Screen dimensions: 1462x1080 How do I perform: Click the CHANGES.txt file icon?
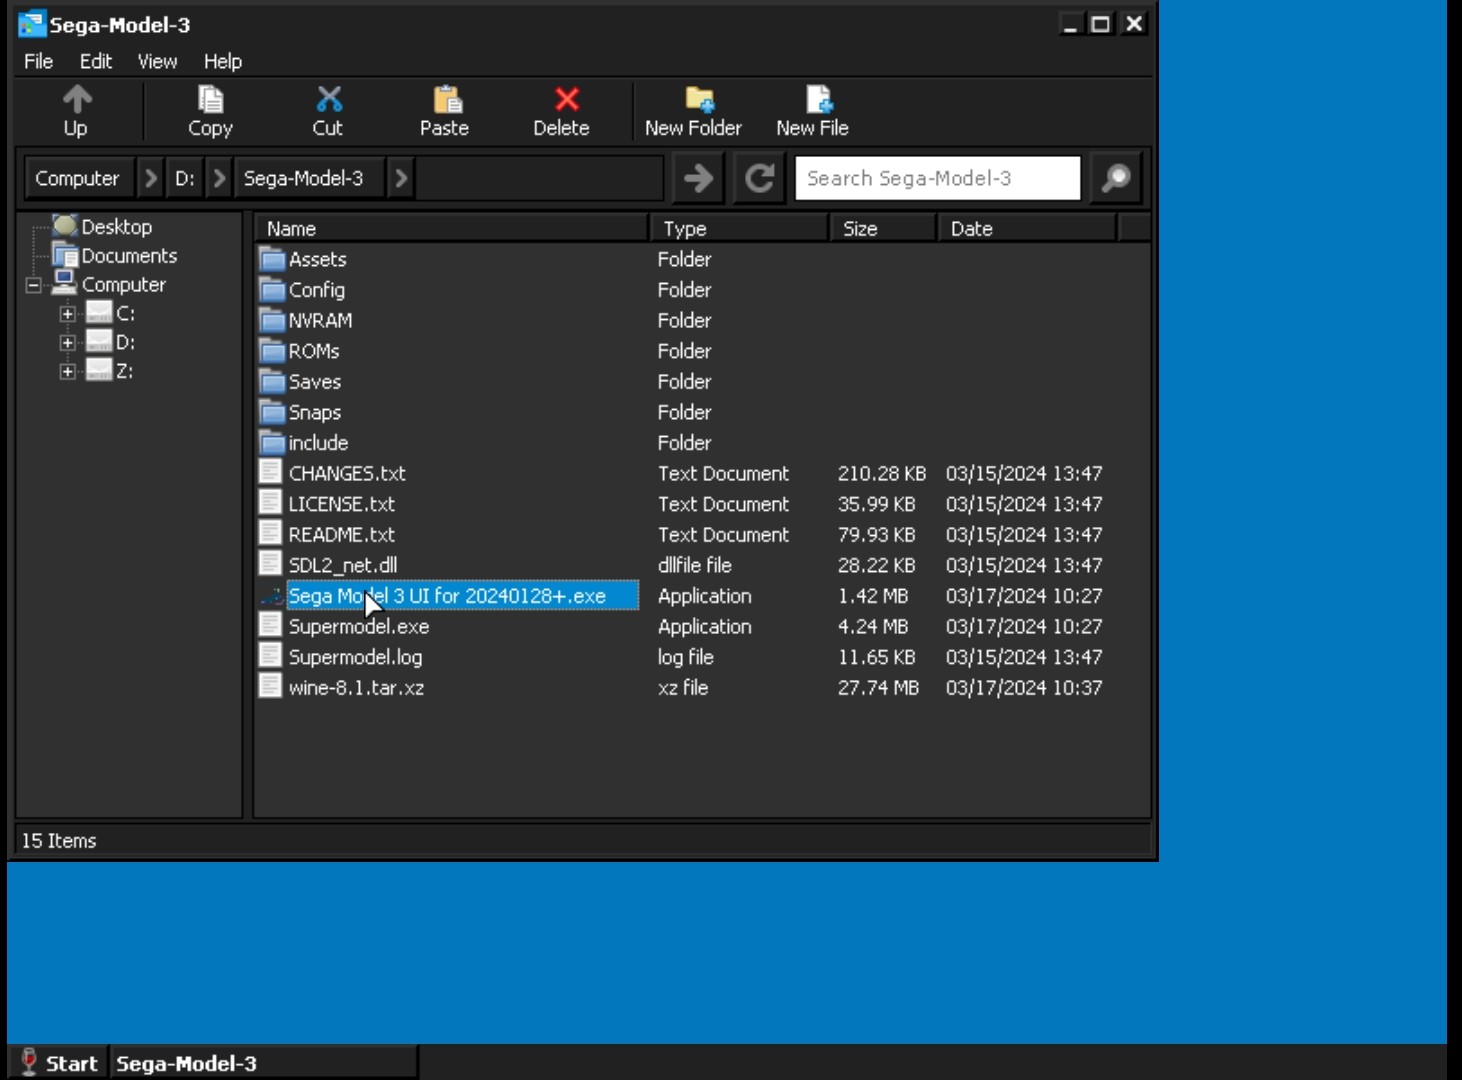pos(270,473)
